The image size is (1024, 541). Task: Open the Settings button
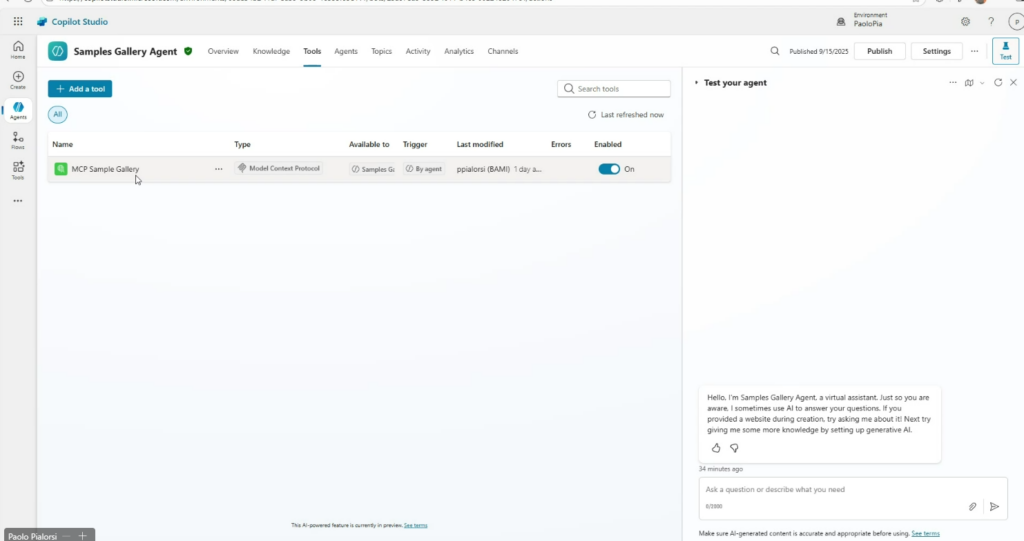click(x=936, y=51)
